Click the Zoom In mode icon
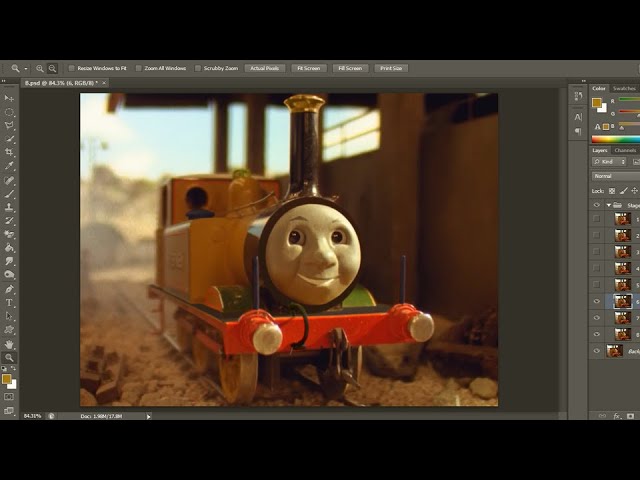The image size is (640, 480). point(40,69)
